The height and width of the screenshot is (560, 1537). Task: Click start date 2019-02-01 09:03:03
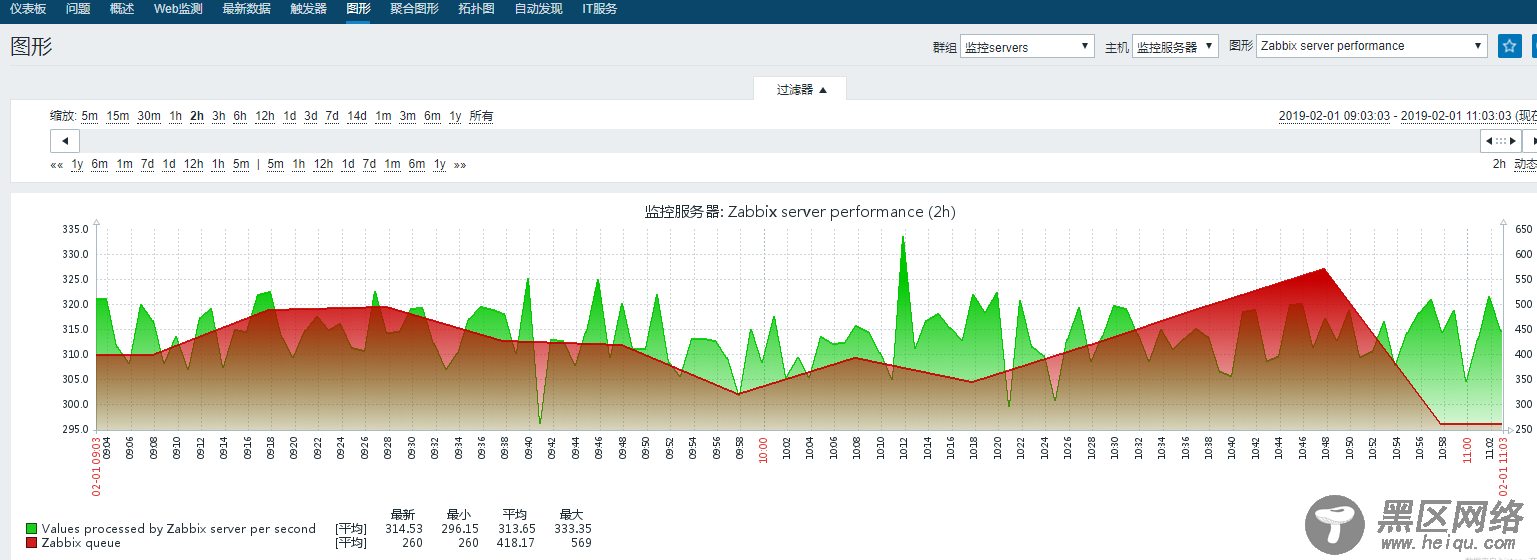(x=1334, y=116)
